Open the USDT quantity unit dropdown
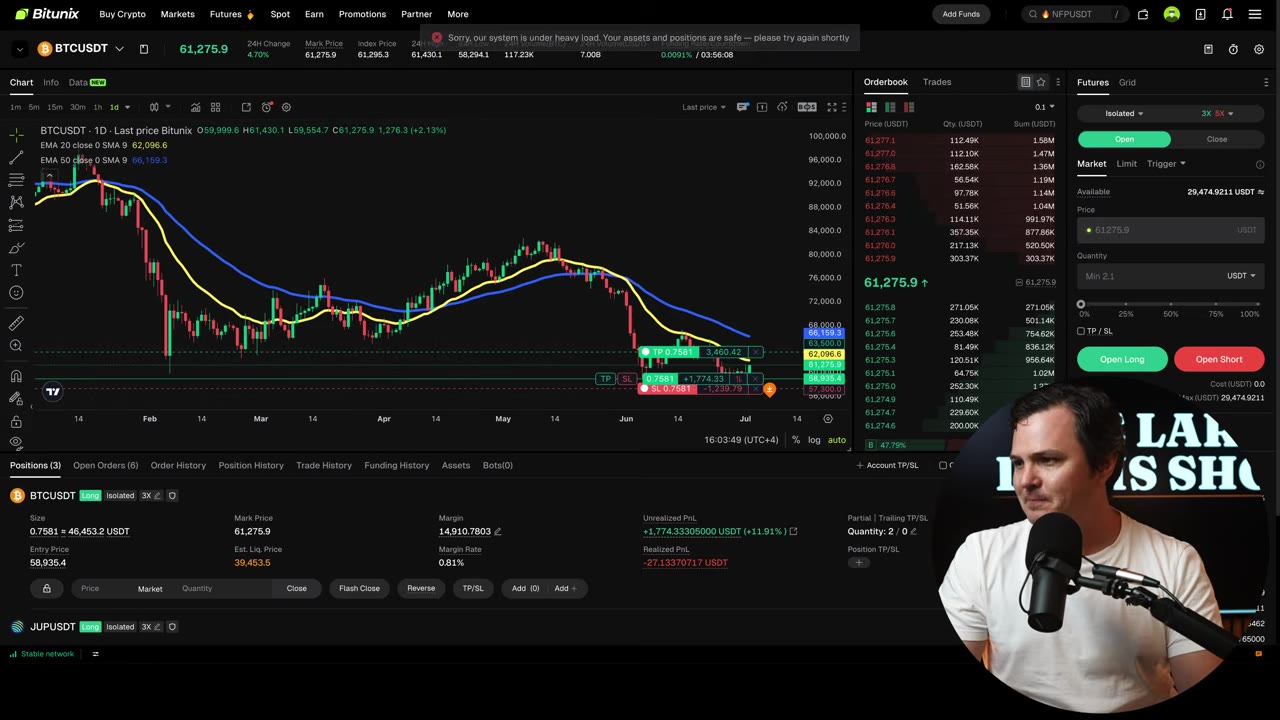This screenshot has height=720, width=1280. point(1241,276)
